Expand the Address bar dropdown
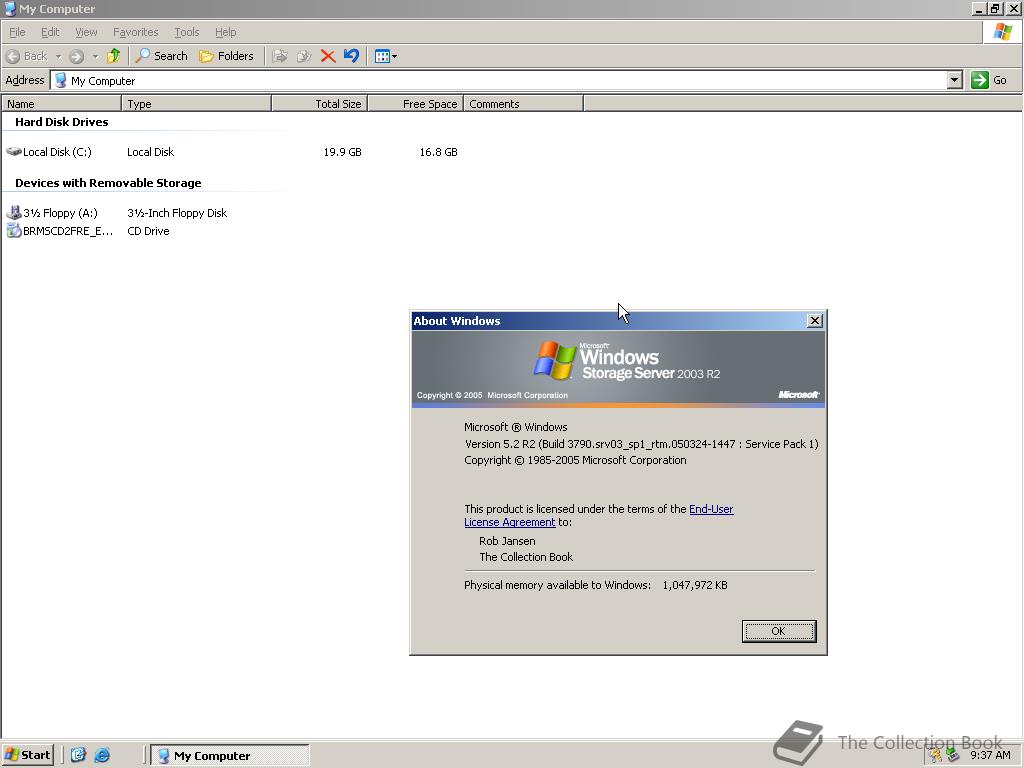Screen dimensions: 1024x768 pyautogui.click(x=955, y=80)
